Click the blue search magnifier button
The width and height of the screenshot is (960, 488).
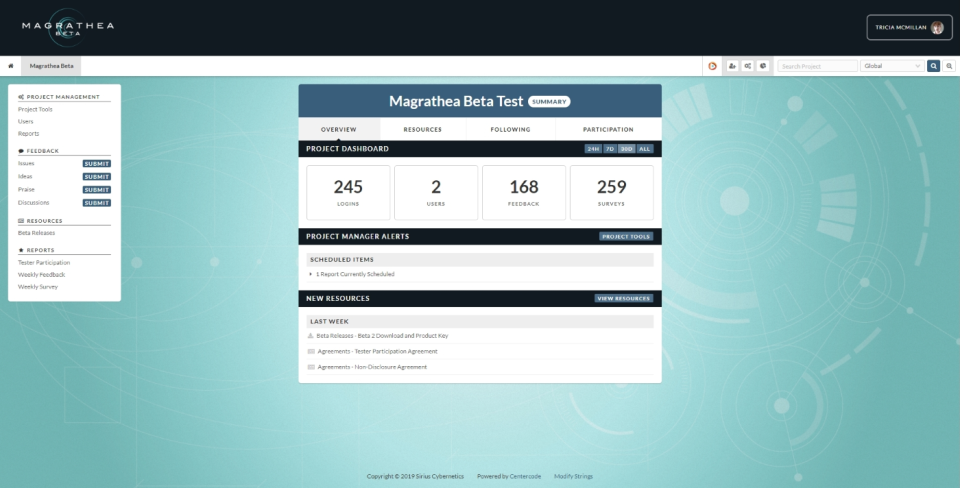tap(933, 66)
